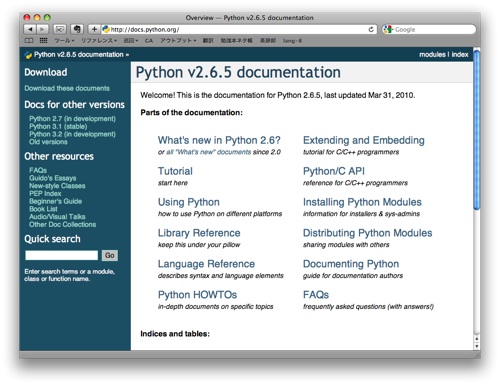
Task: Open Other Doc Collections link
Action: click(62, 224)
